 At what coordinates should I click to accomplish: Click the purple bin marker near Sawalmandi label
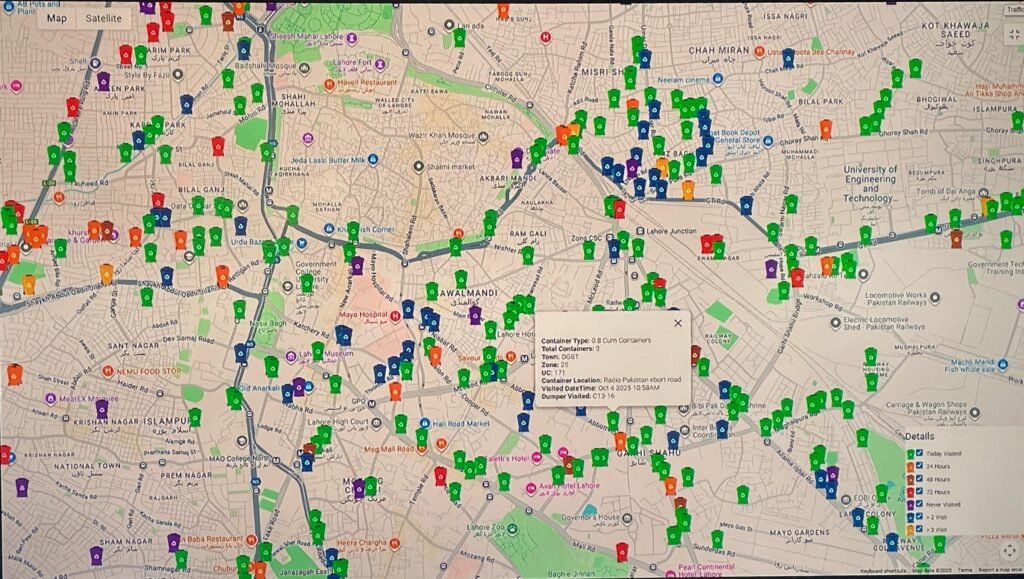coord(475,315)
